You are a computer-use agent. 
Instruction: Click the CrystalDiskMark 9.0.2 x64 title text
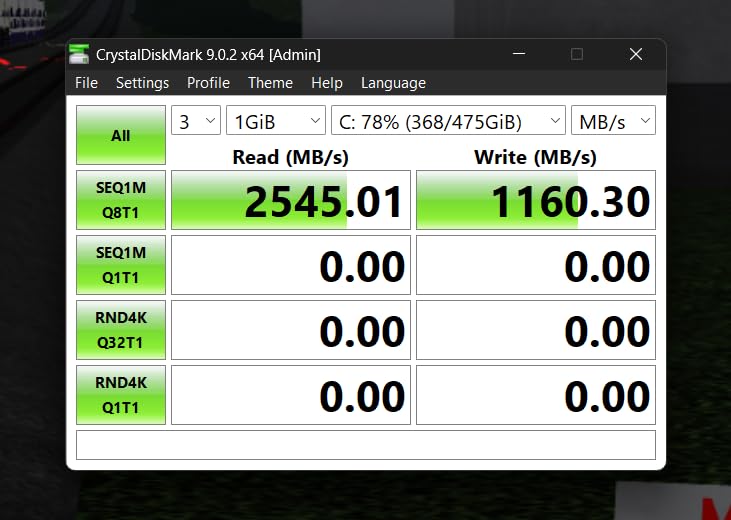coord(208,55)
